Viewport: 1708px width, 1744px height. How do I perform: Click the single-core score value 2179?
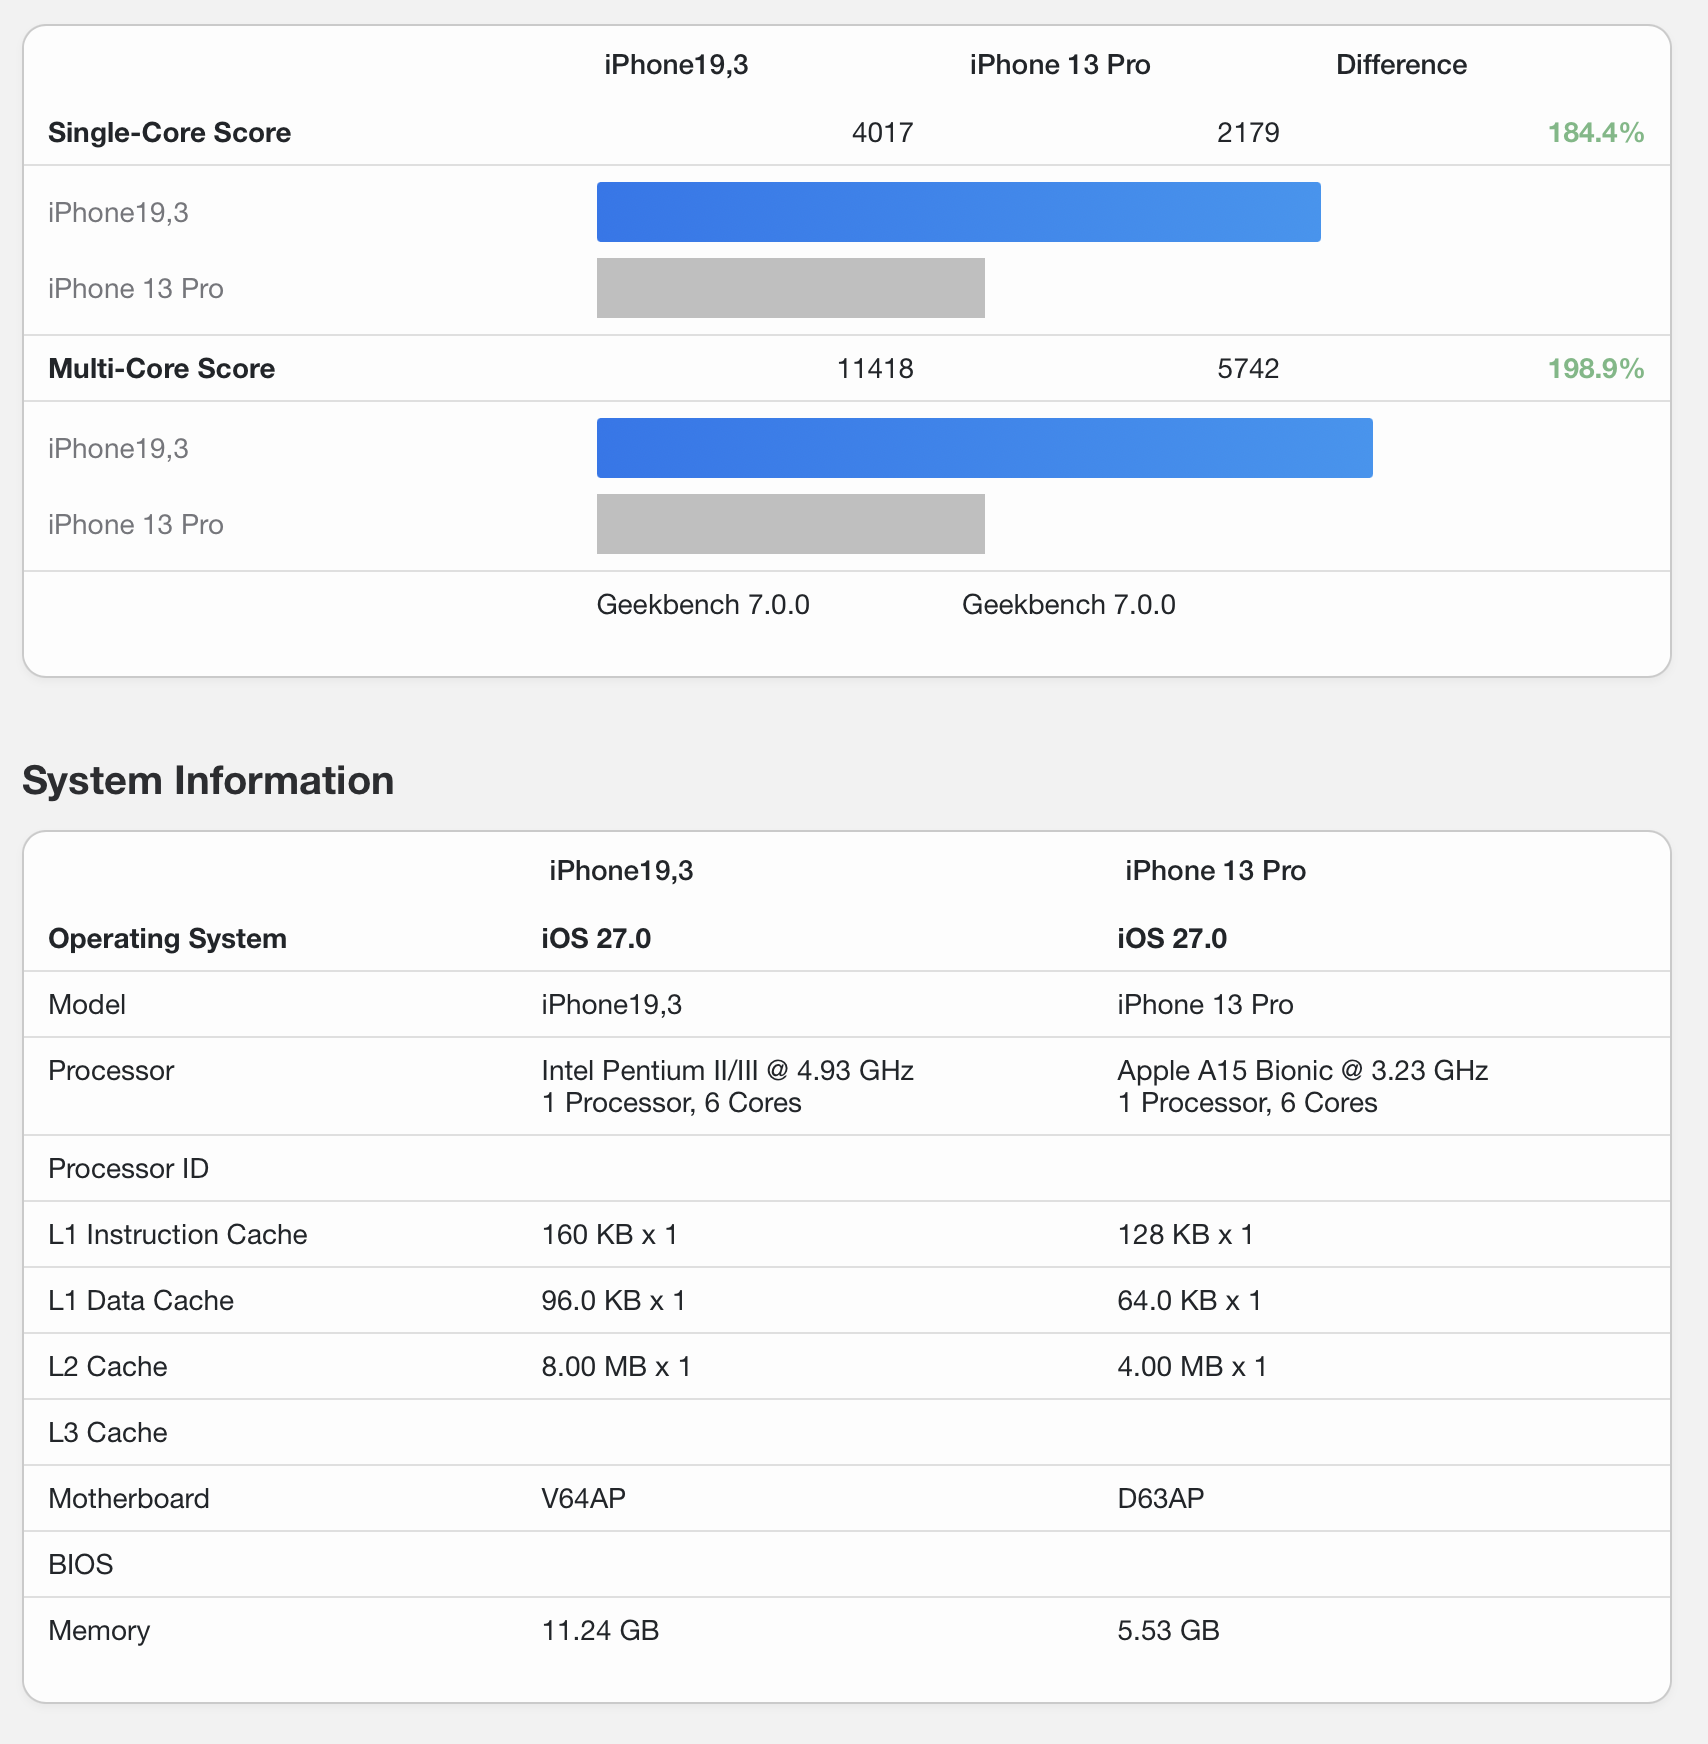(x=1248, y=133)
